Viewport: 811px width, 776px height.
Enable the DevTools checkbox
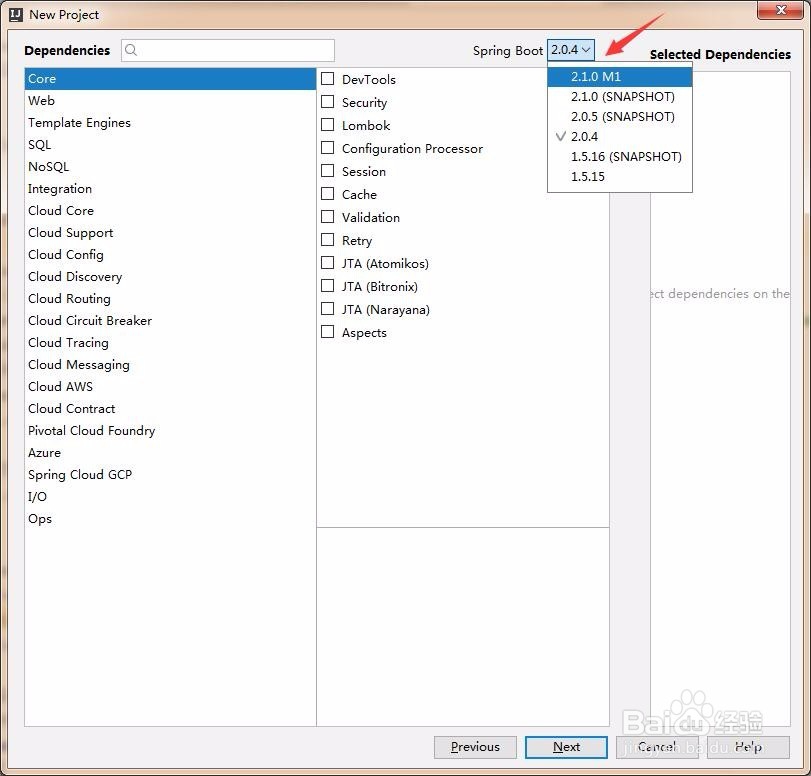click(327, 79)
